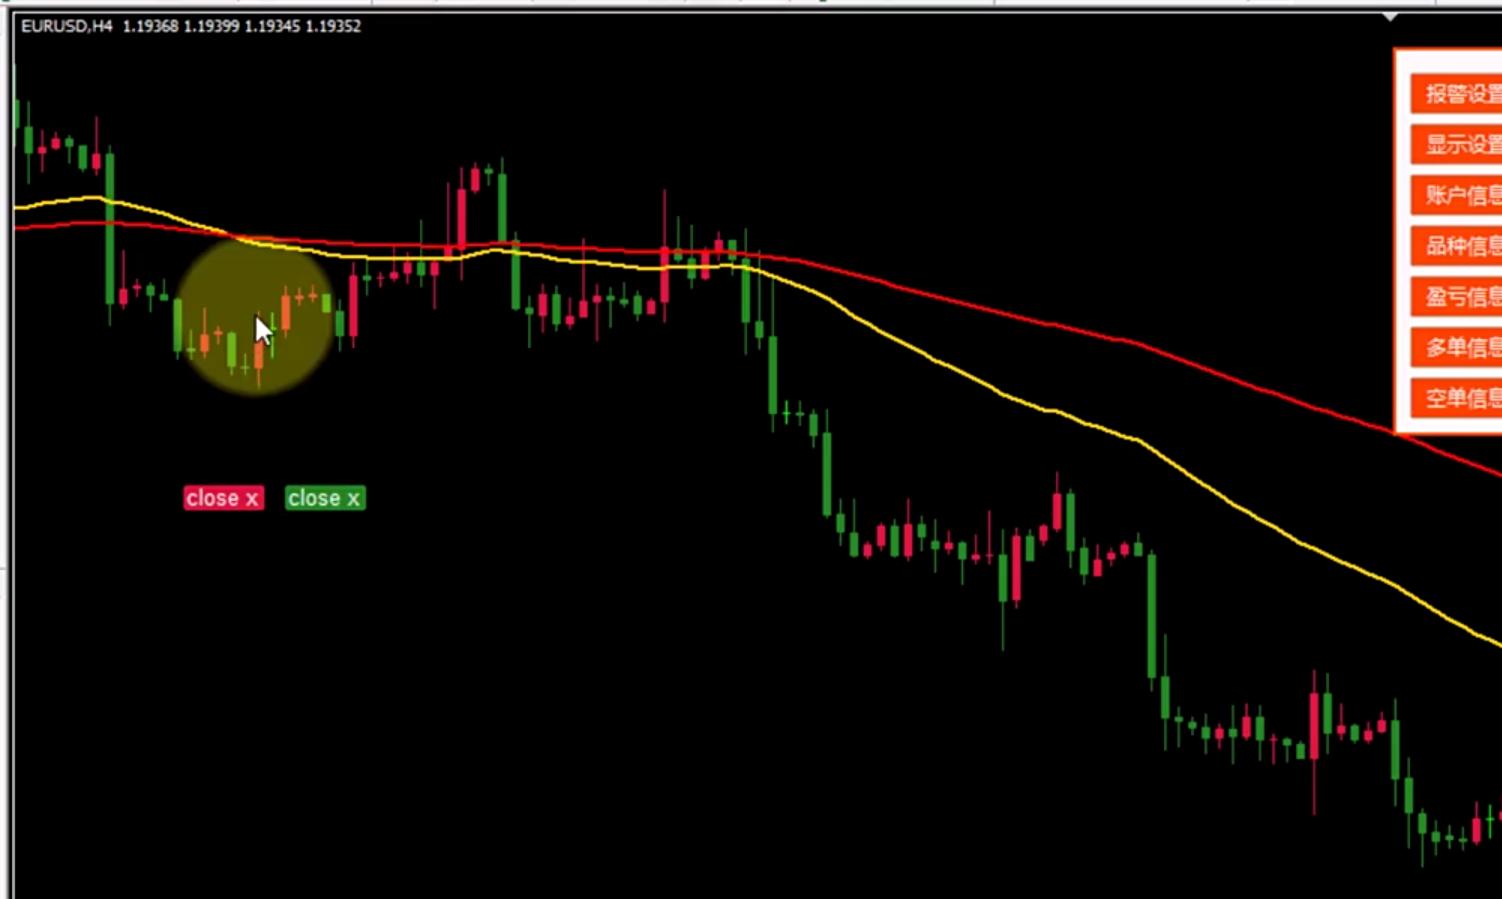Image resolution: width=1502 pixels, height=899 pixels.
Task: Click the OHLC price values in the chart header
Action: click(241, 26)
